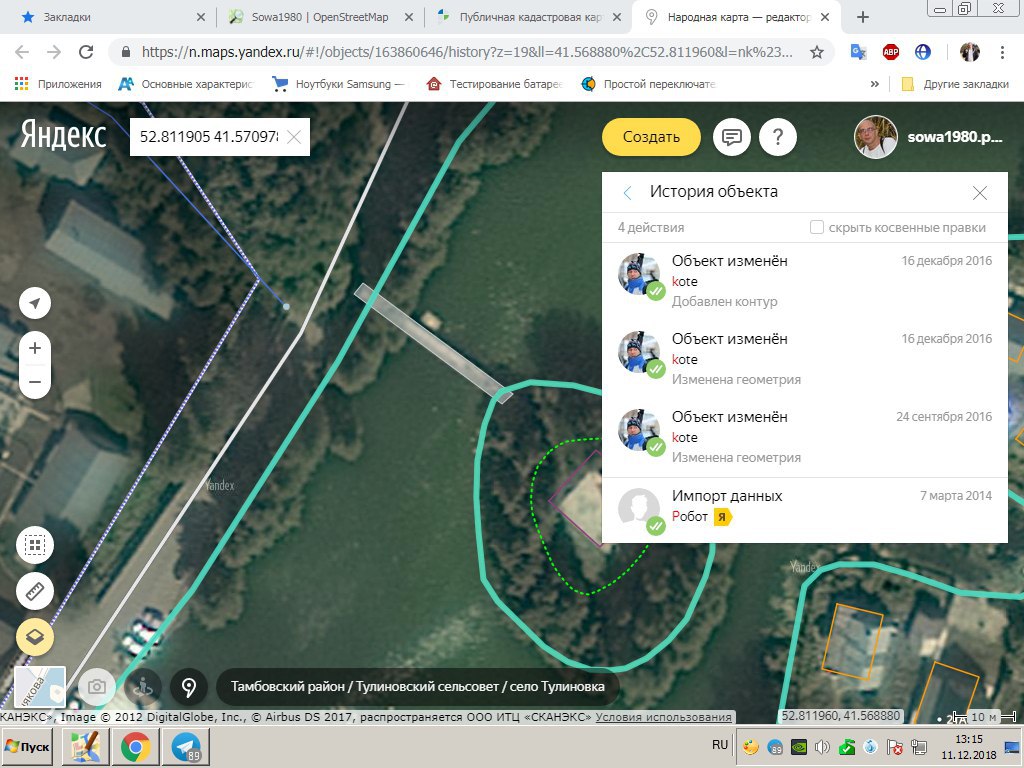
Task: Click browser address bar URL
Action: point(467,52)
